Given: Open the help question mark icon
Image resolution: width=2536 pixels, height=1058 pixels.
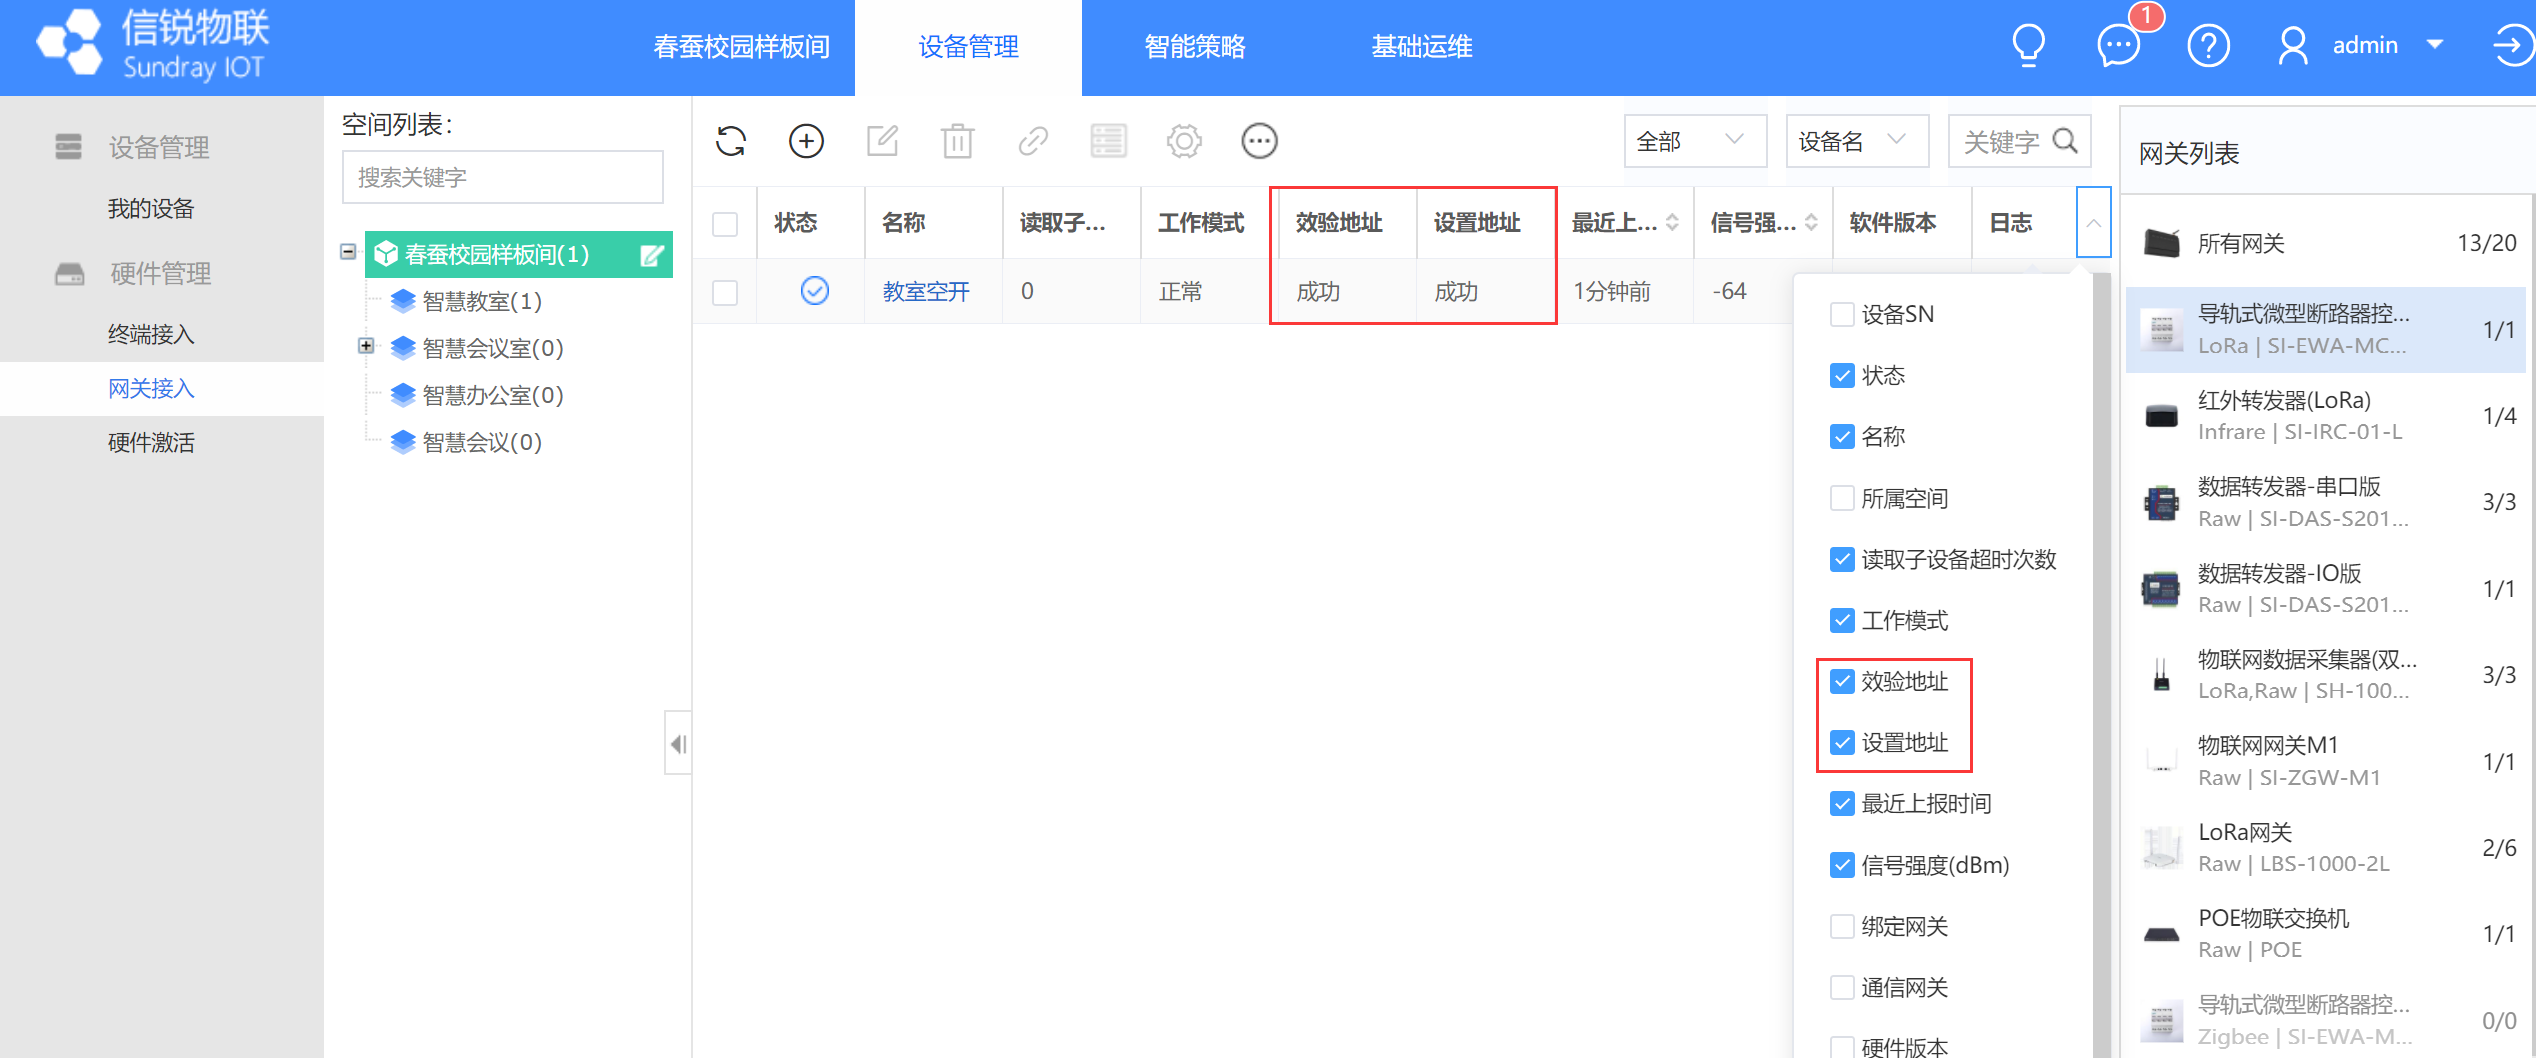Looking at the screenshot, I should pyautogui.click(x=2208, y=46).
